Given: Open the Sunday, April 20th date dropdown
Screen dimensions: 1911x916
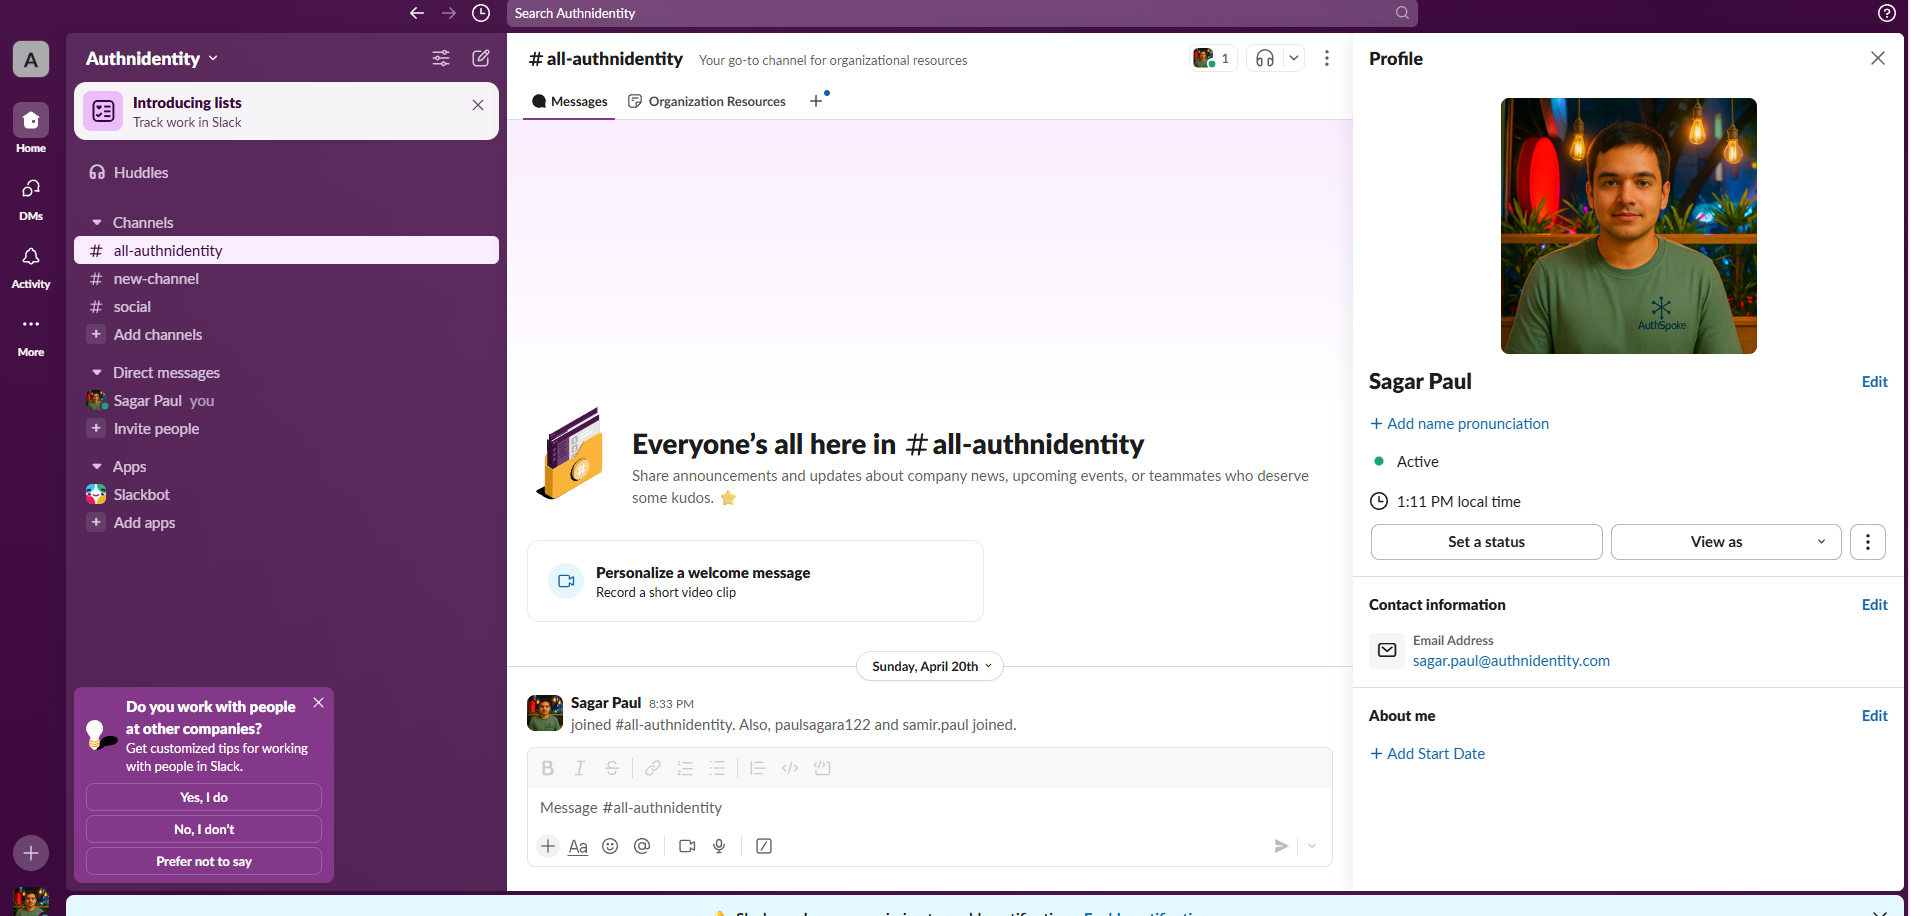Looking at the screenshot, I should tap(930, 666).
